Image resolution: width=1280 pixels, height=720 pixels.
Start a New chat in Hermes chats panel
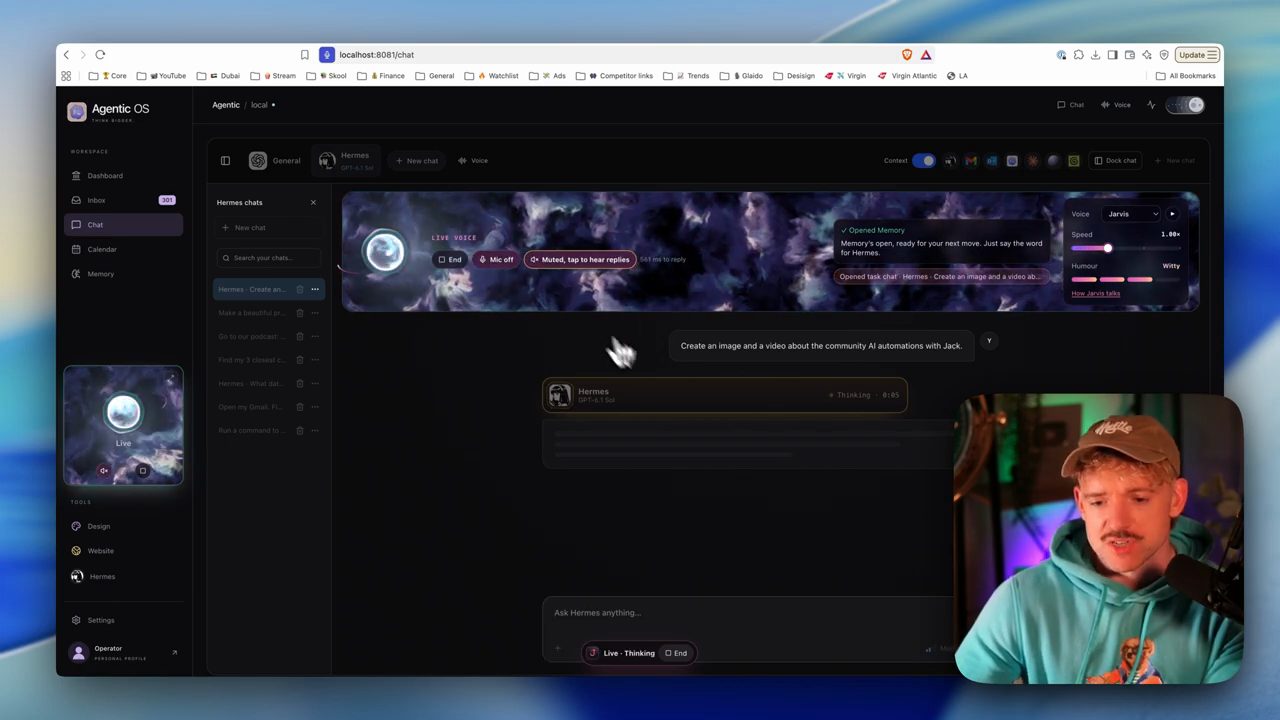[268, 228]
